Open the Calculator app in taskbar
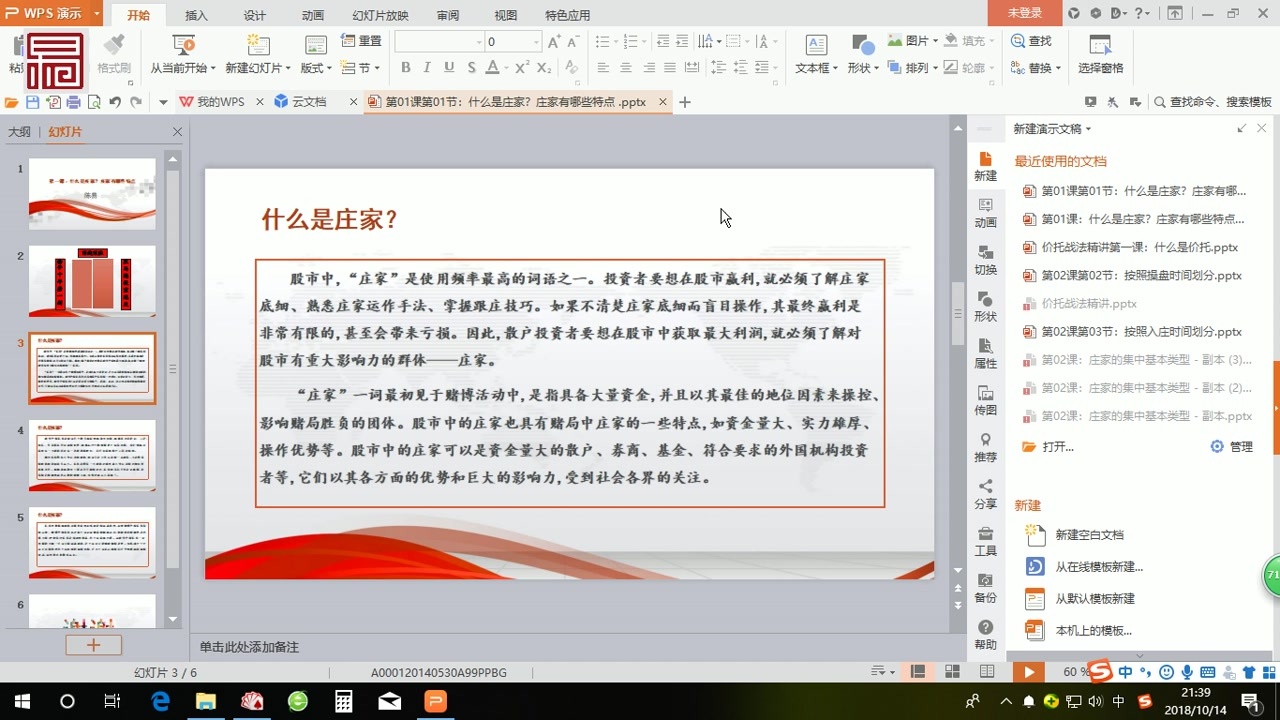 pyautogui.click(x=343, y=701)
